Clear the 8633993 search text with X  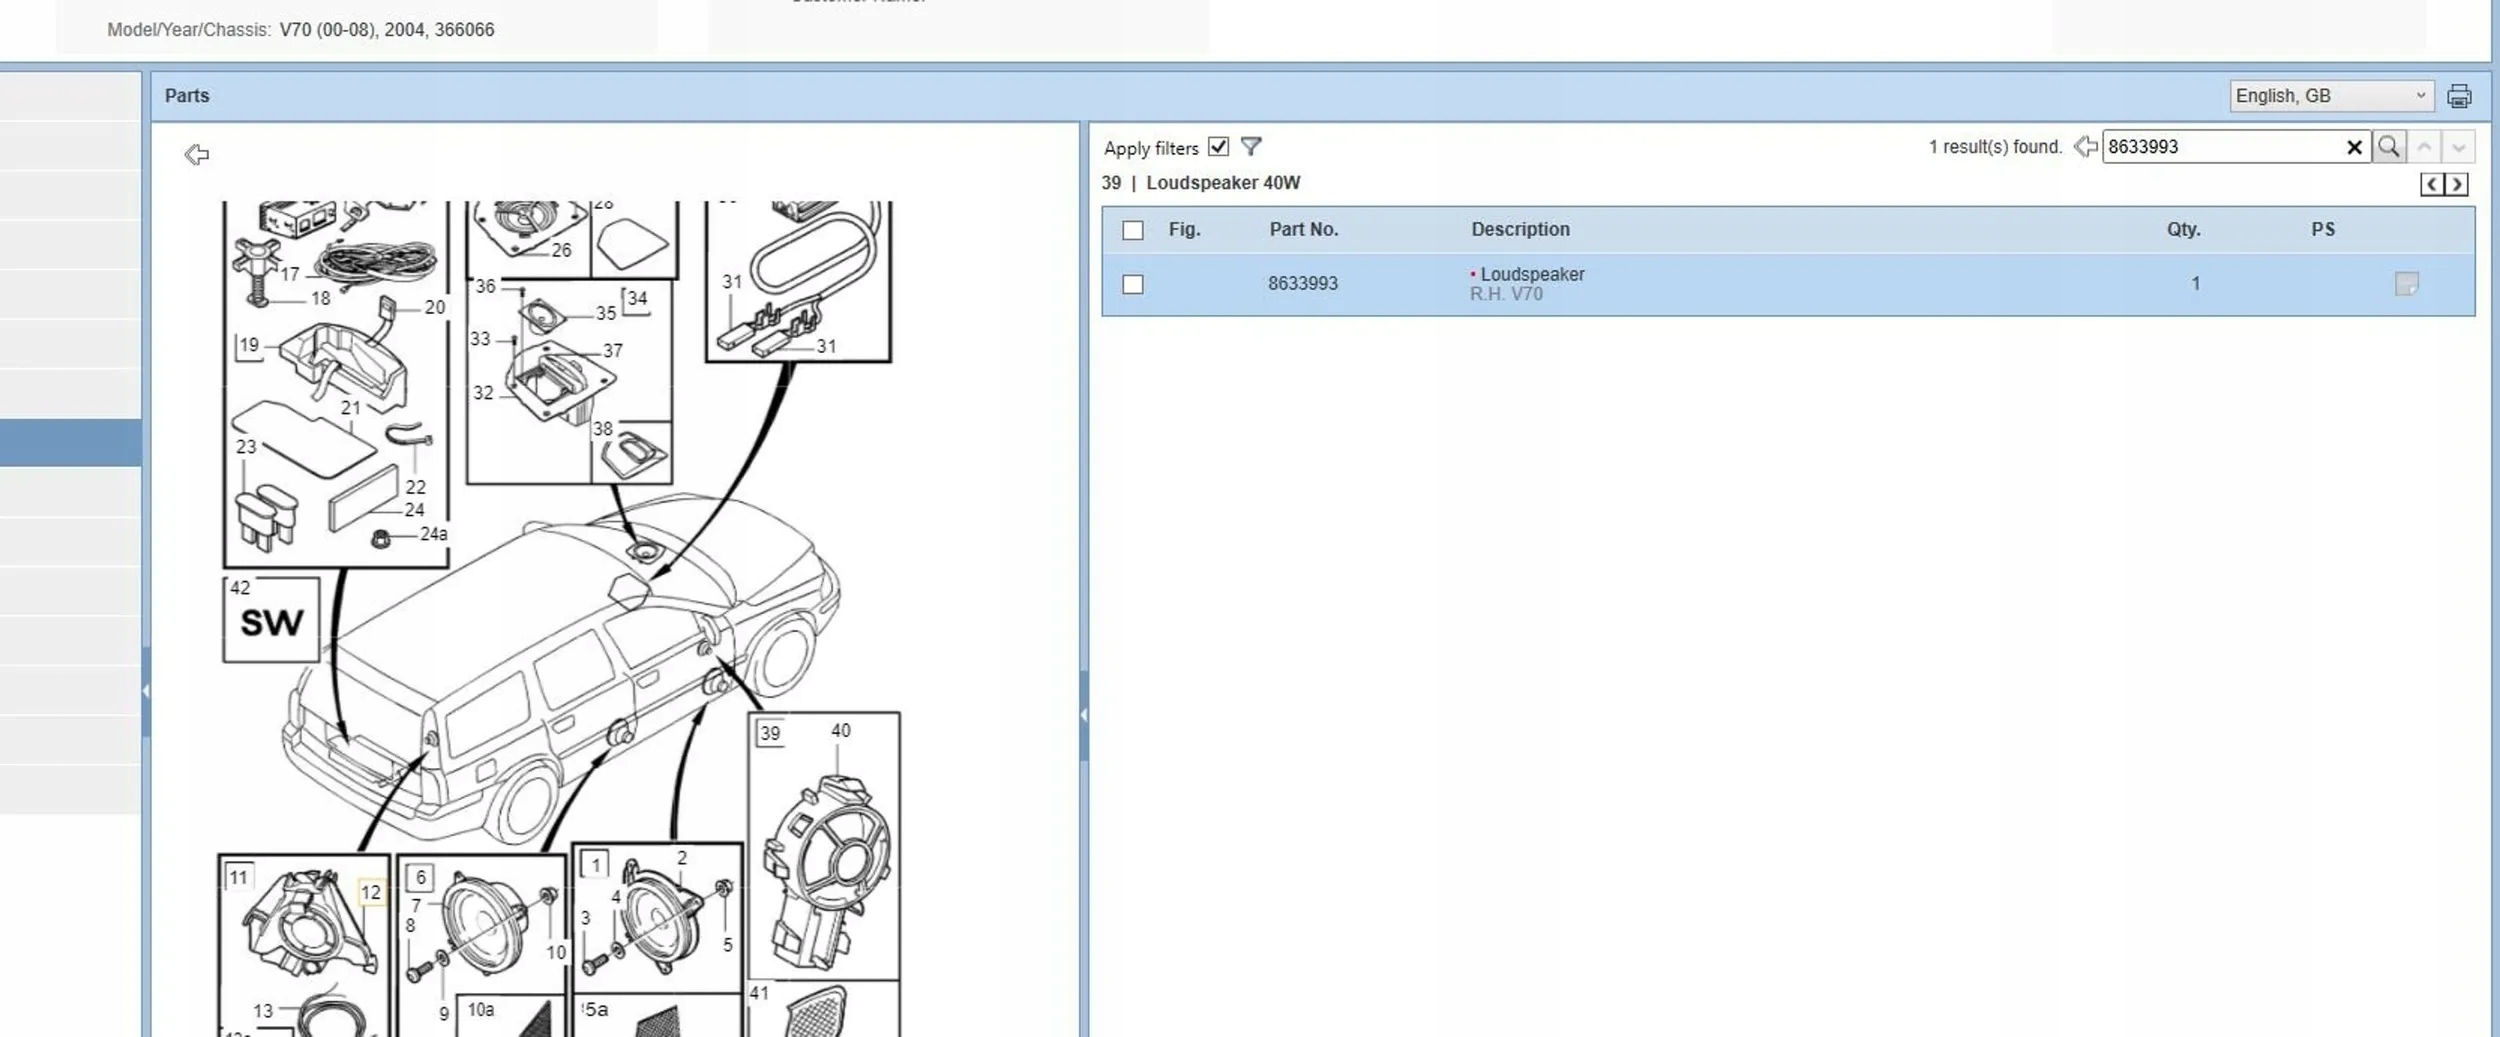(x=2354, y=147)
